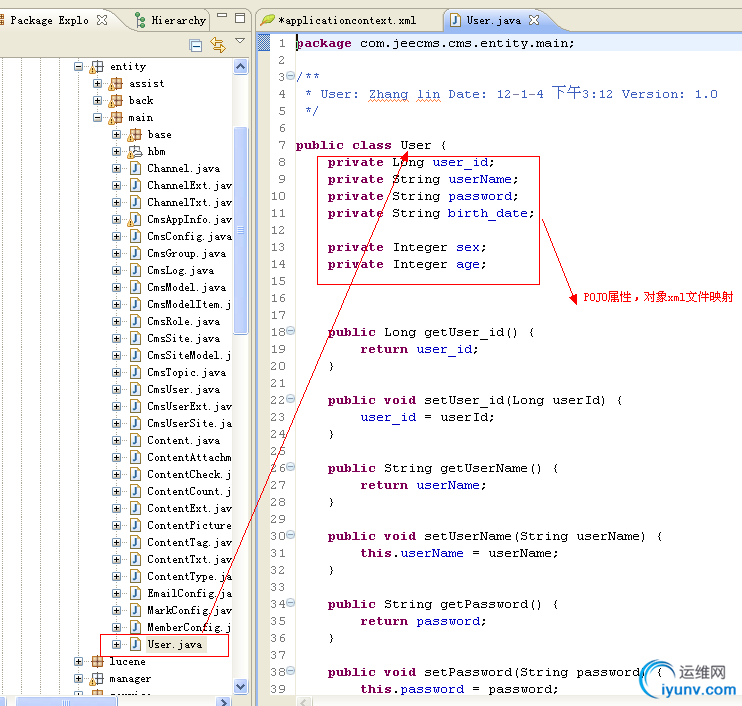Select CmsRole.java in the tree
Image resolution: width=742 pixels, height=706 pixels.
click(x=183, y=322)
